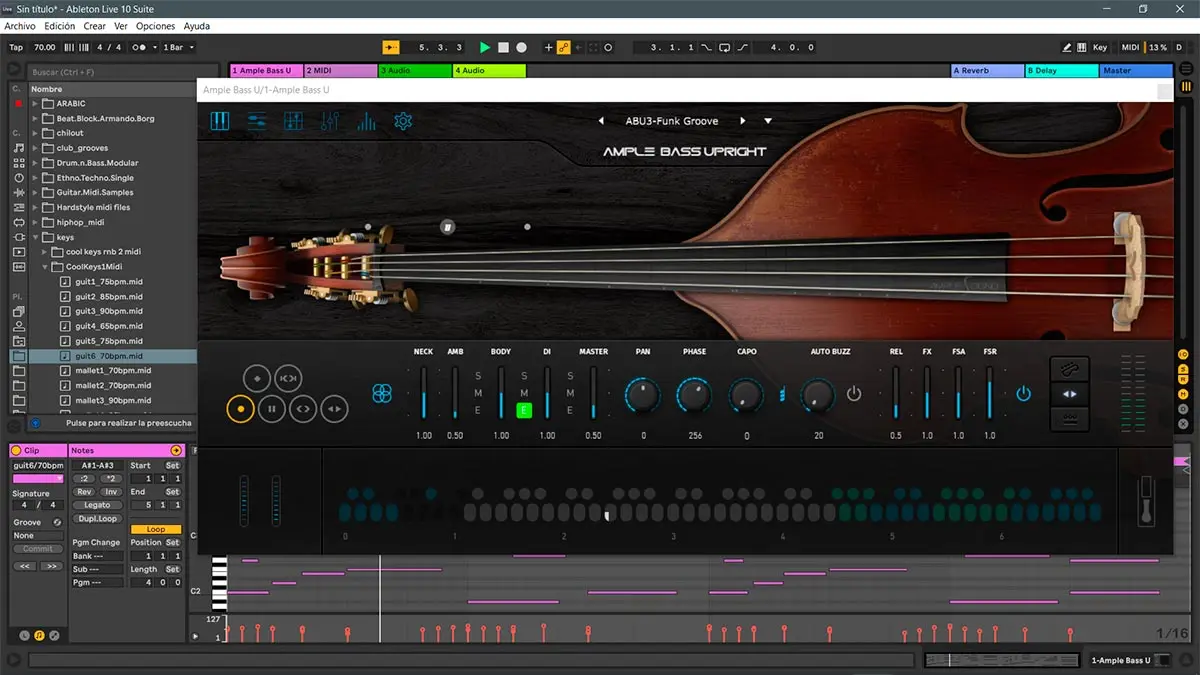Click the Inv button in Notes
The height and width of the screenshot is (675, 1200).
110,492
